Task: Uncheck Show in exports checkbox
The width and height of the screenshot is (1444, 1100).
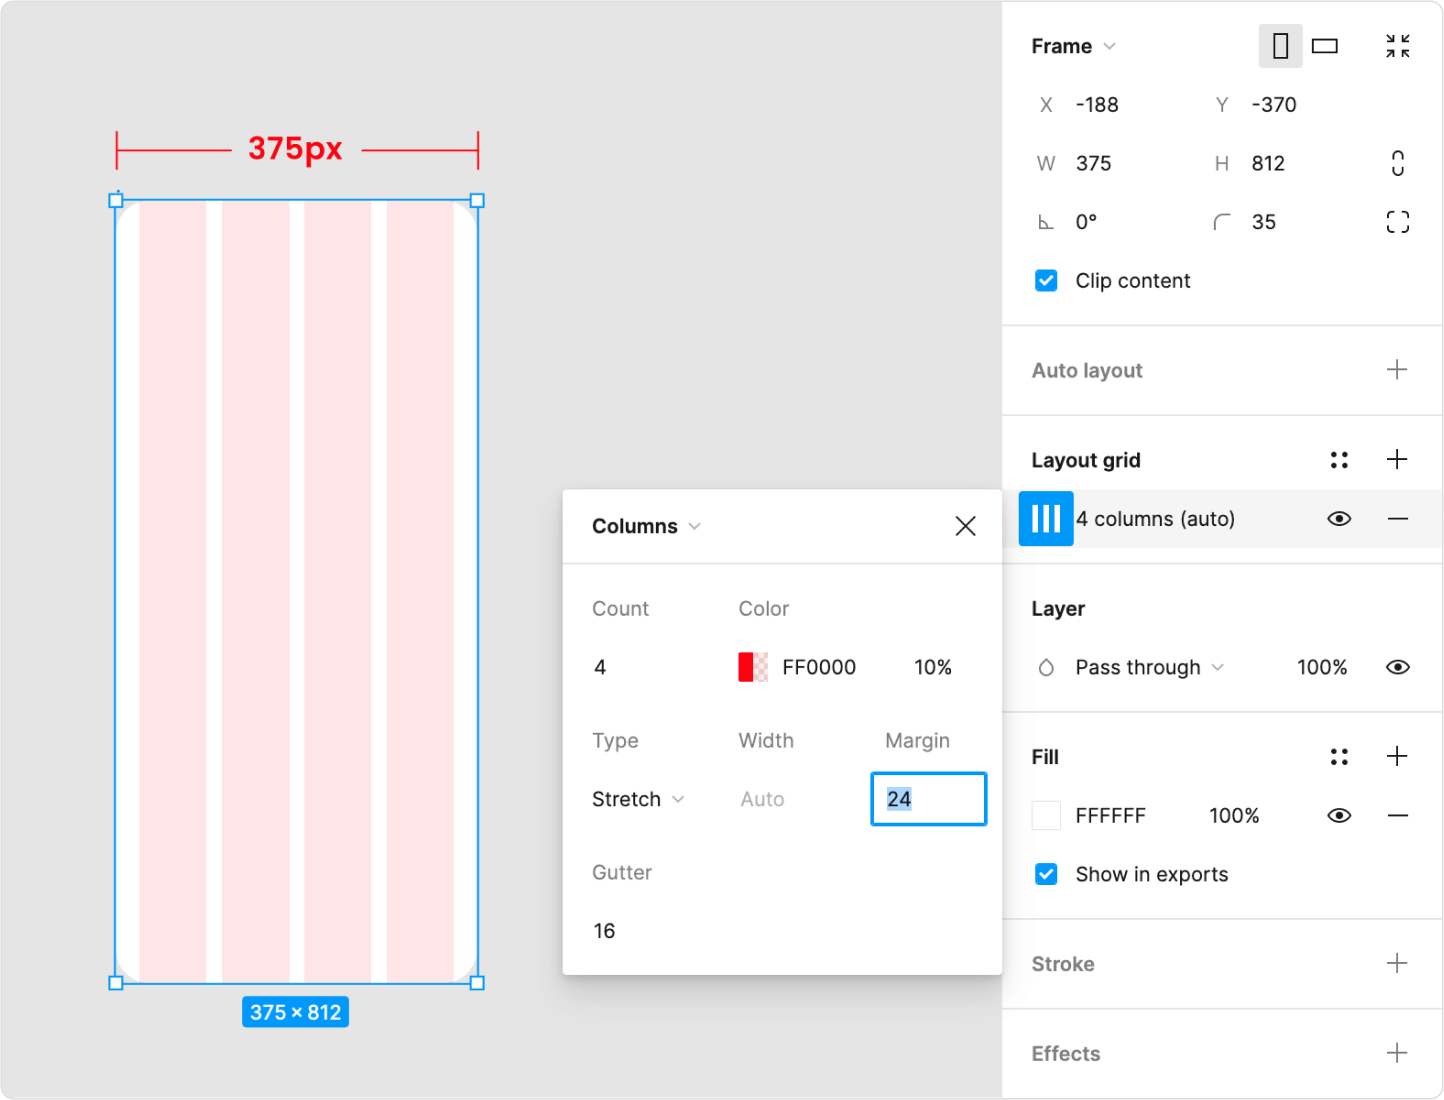Action: tap(1046, 874)
